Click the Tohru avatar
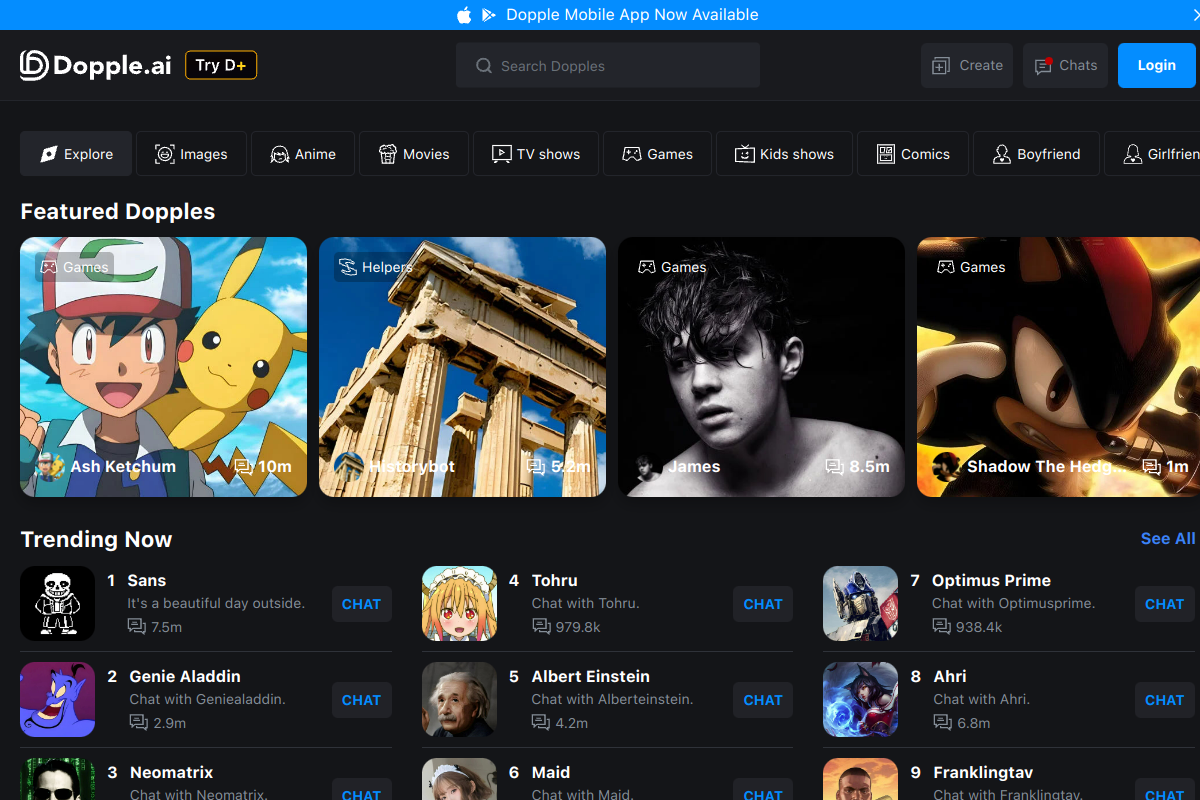 pyautogui.click(x=459, y=604)
